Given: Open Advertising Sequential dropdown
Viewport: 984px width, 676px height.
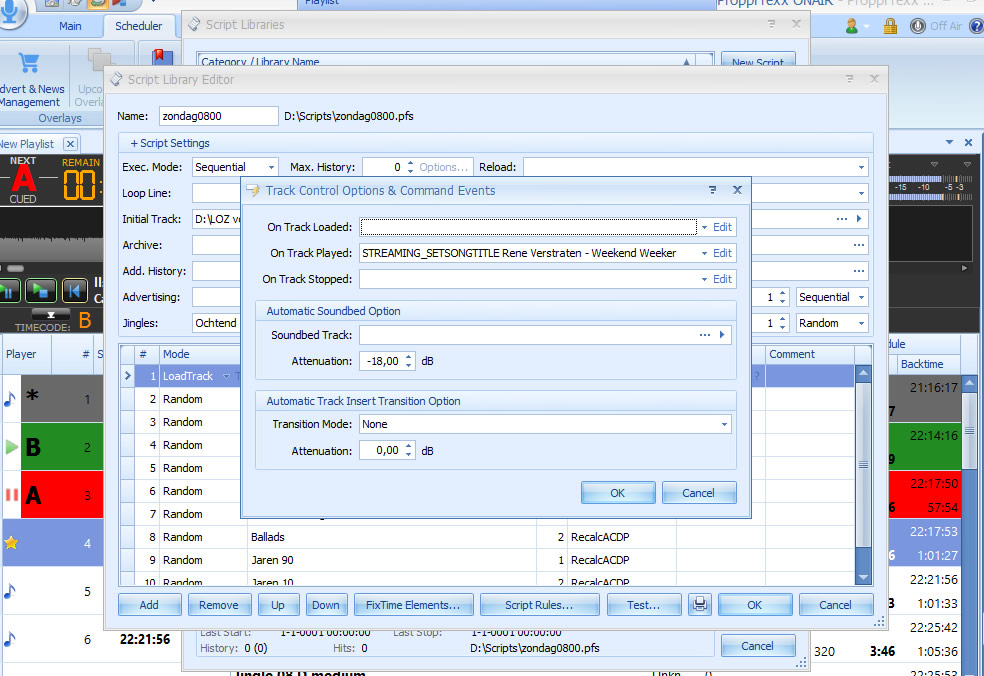Looking at the screenshot, I should coord(861,297).
